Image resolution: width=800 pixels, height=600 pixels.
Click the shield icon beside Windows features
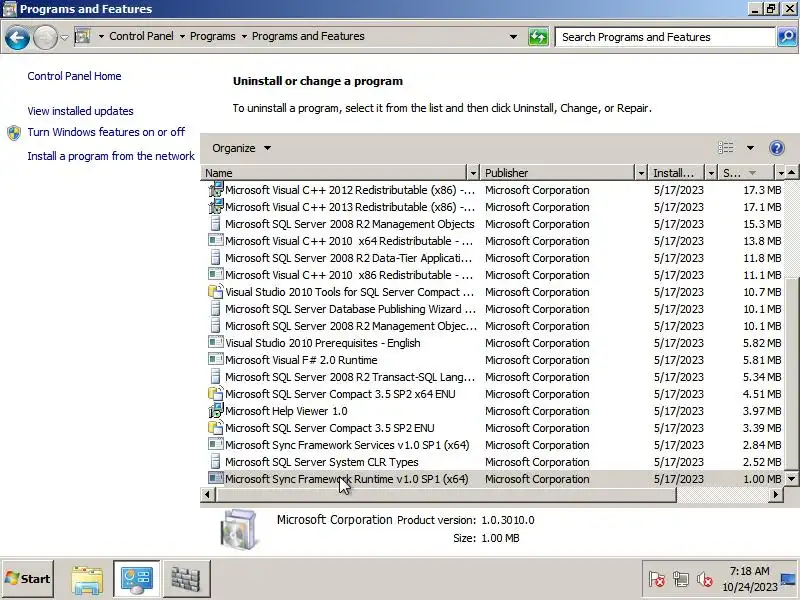tap(14, 133)
